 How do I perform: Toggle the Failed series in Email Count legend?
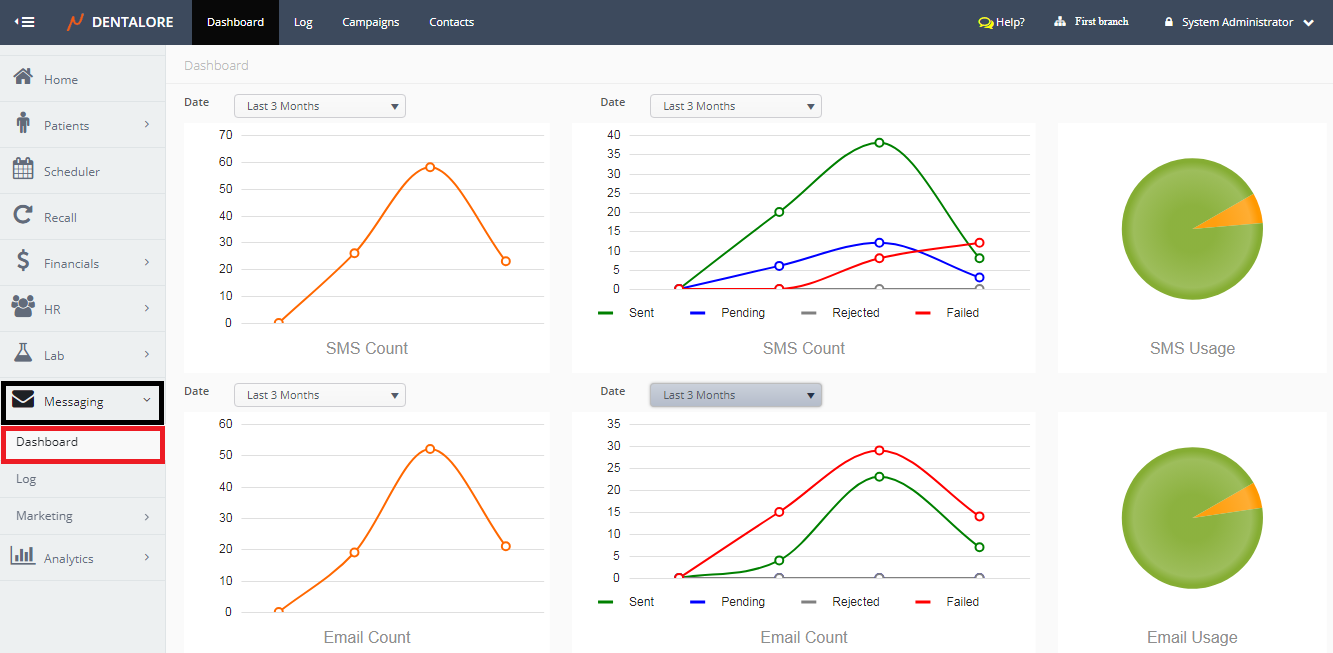pyautogui.click(x=948, y=602)
